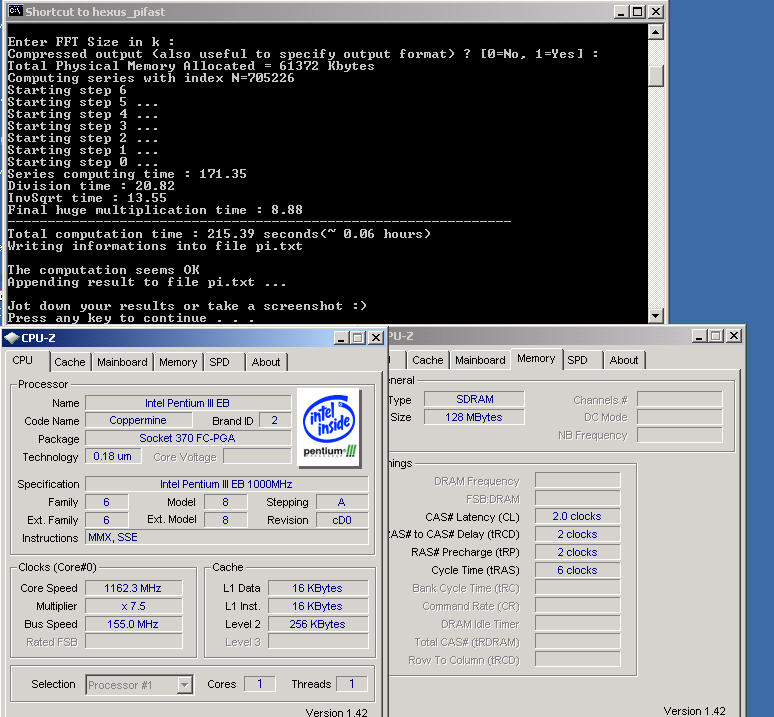Click the console window system icon
The image size is (774, 717).
coord(15,11)
